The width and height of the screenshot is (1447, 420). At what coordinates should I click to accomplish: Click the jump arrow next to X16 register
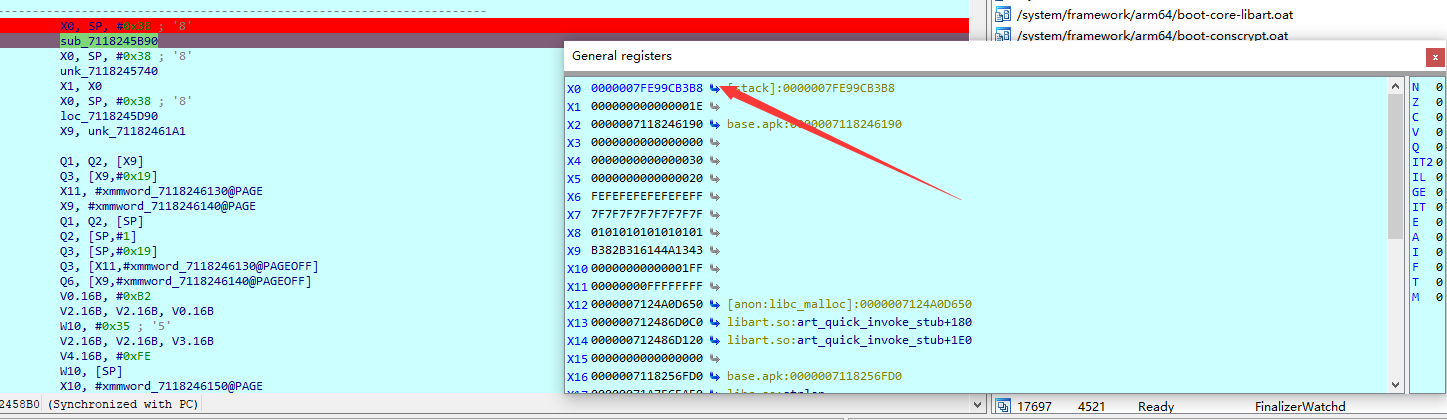[x=714, y=376]
